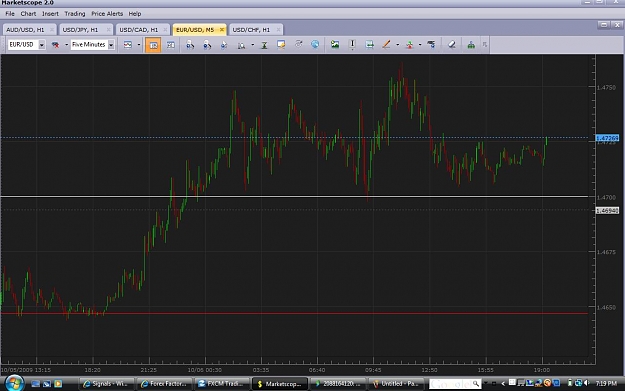Viewport: 625px width, 391px height.
Task: Close the AUD/USD, H1 tab
Action: tap(52, 30)
